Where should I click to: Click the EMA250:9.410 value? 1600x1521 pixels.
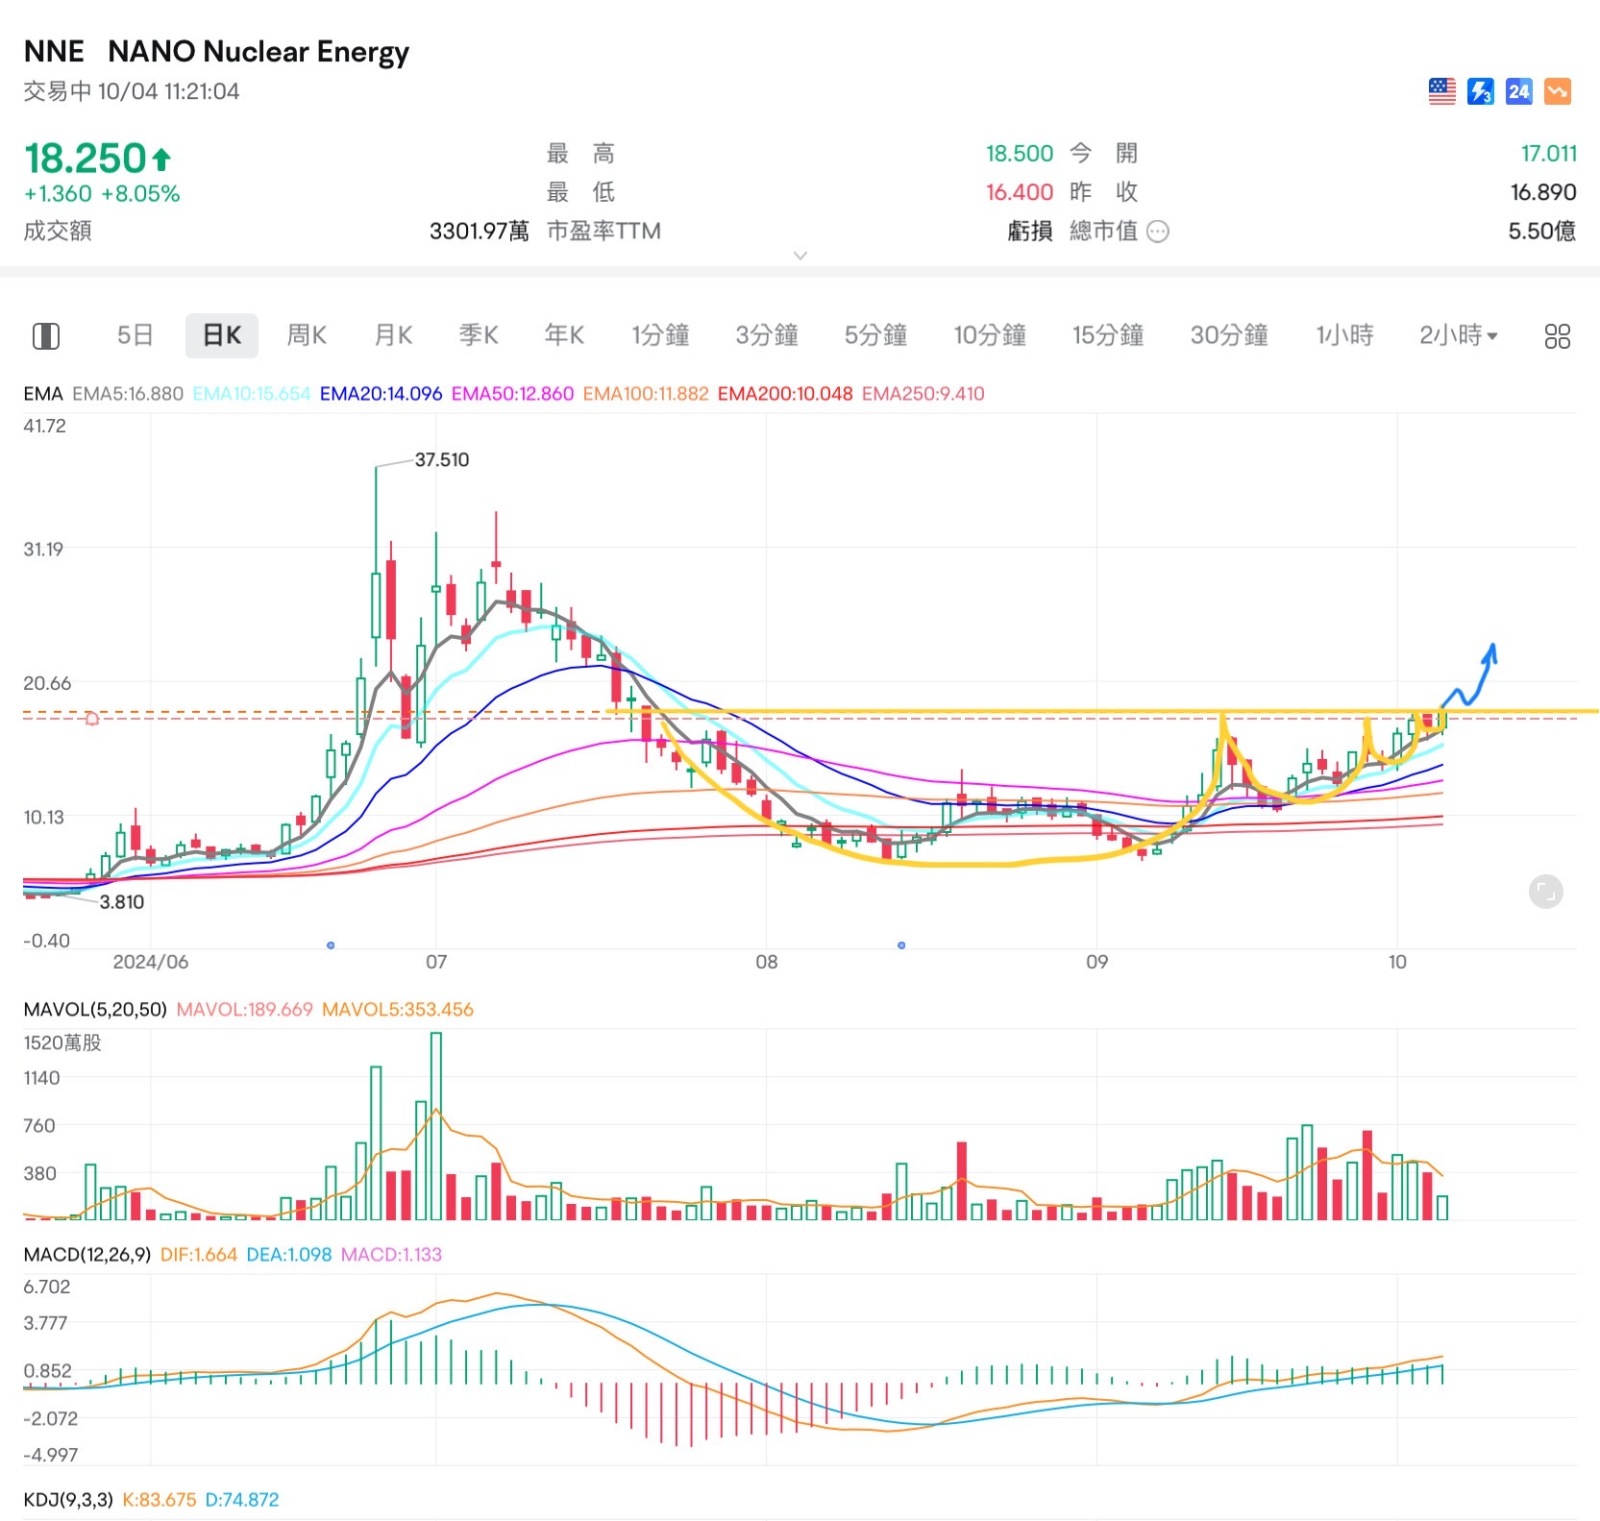tap(923, 394)
